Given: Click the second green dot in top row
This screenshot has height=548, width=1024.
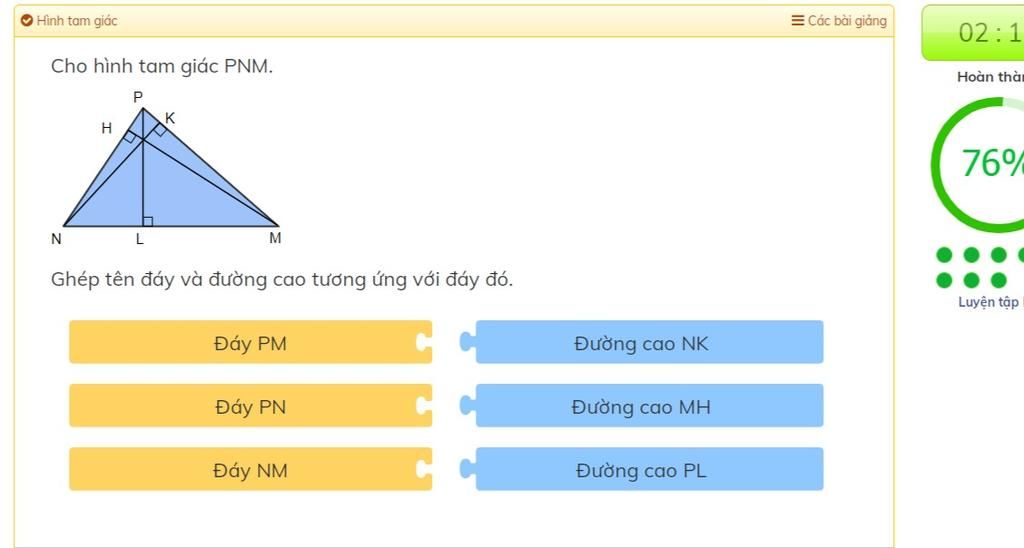Looking at the screenshot, I should [x=972, y=255].
